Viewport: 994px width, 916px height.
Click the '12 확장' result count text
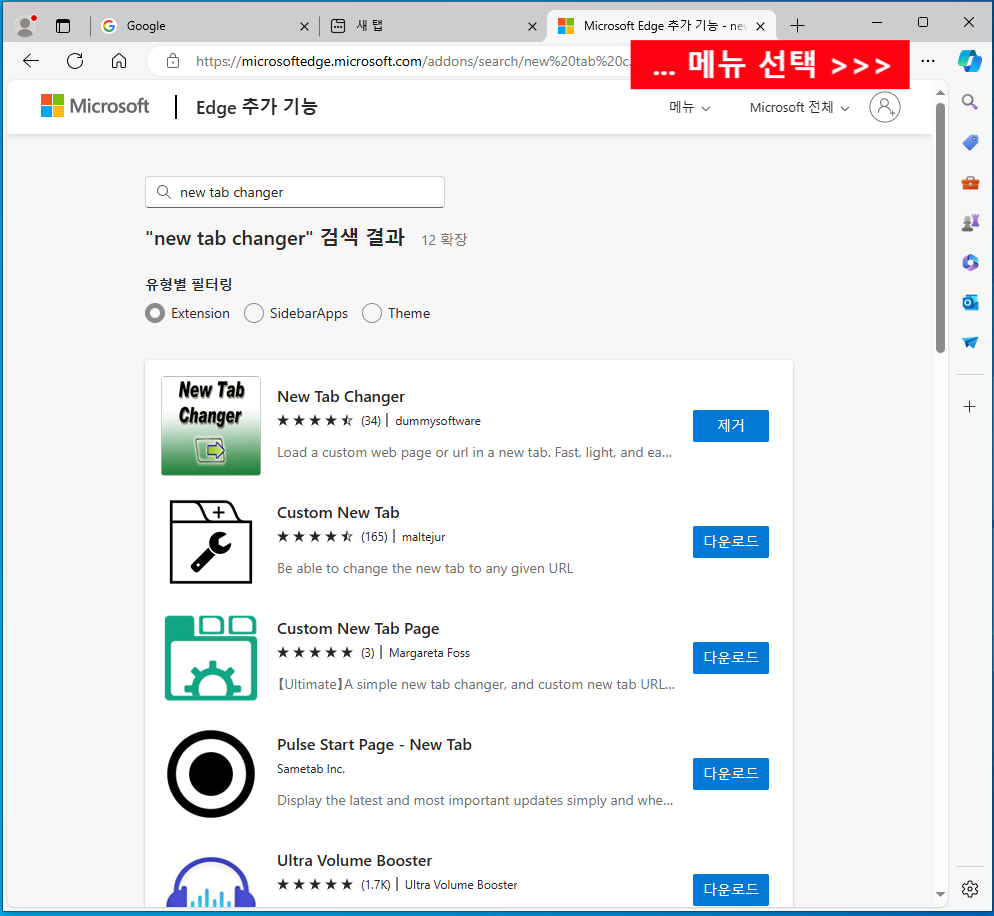(x=444, y=240)
